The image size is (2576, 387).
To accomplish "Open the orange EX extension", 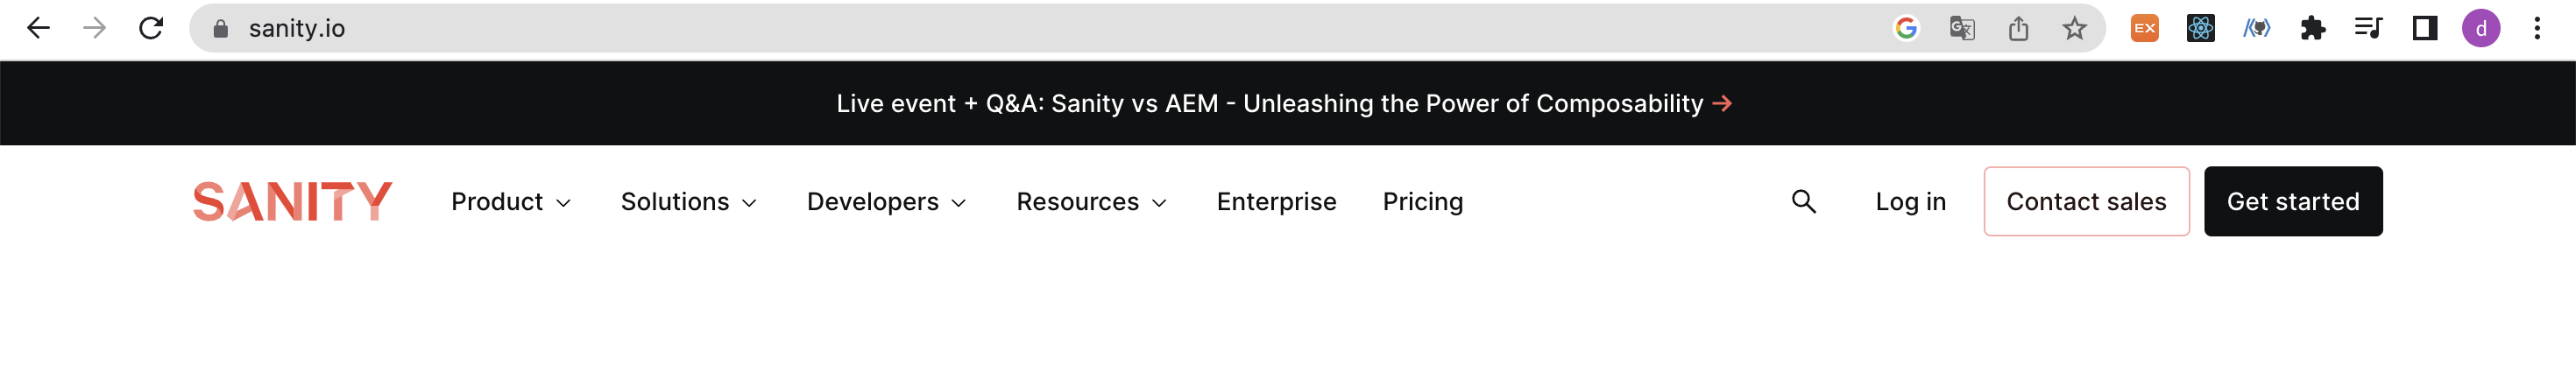I will (x=2144, y=28).
